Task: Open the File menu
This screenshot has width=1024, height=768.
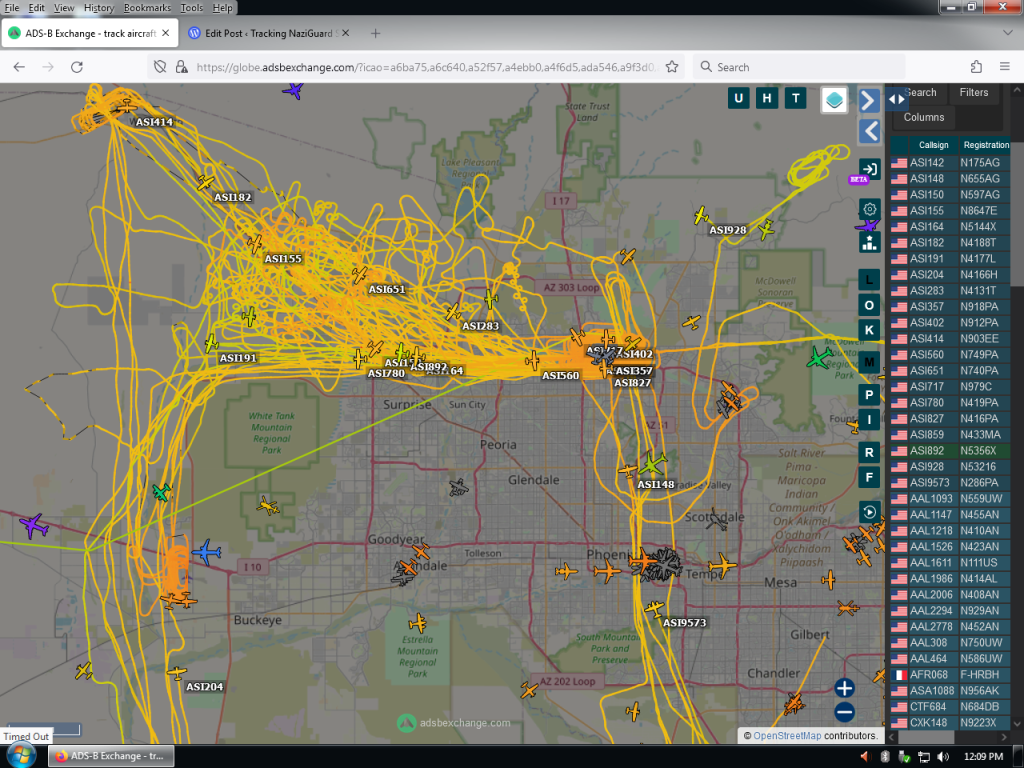Action: pyautogui.click(x=12, y=8)
